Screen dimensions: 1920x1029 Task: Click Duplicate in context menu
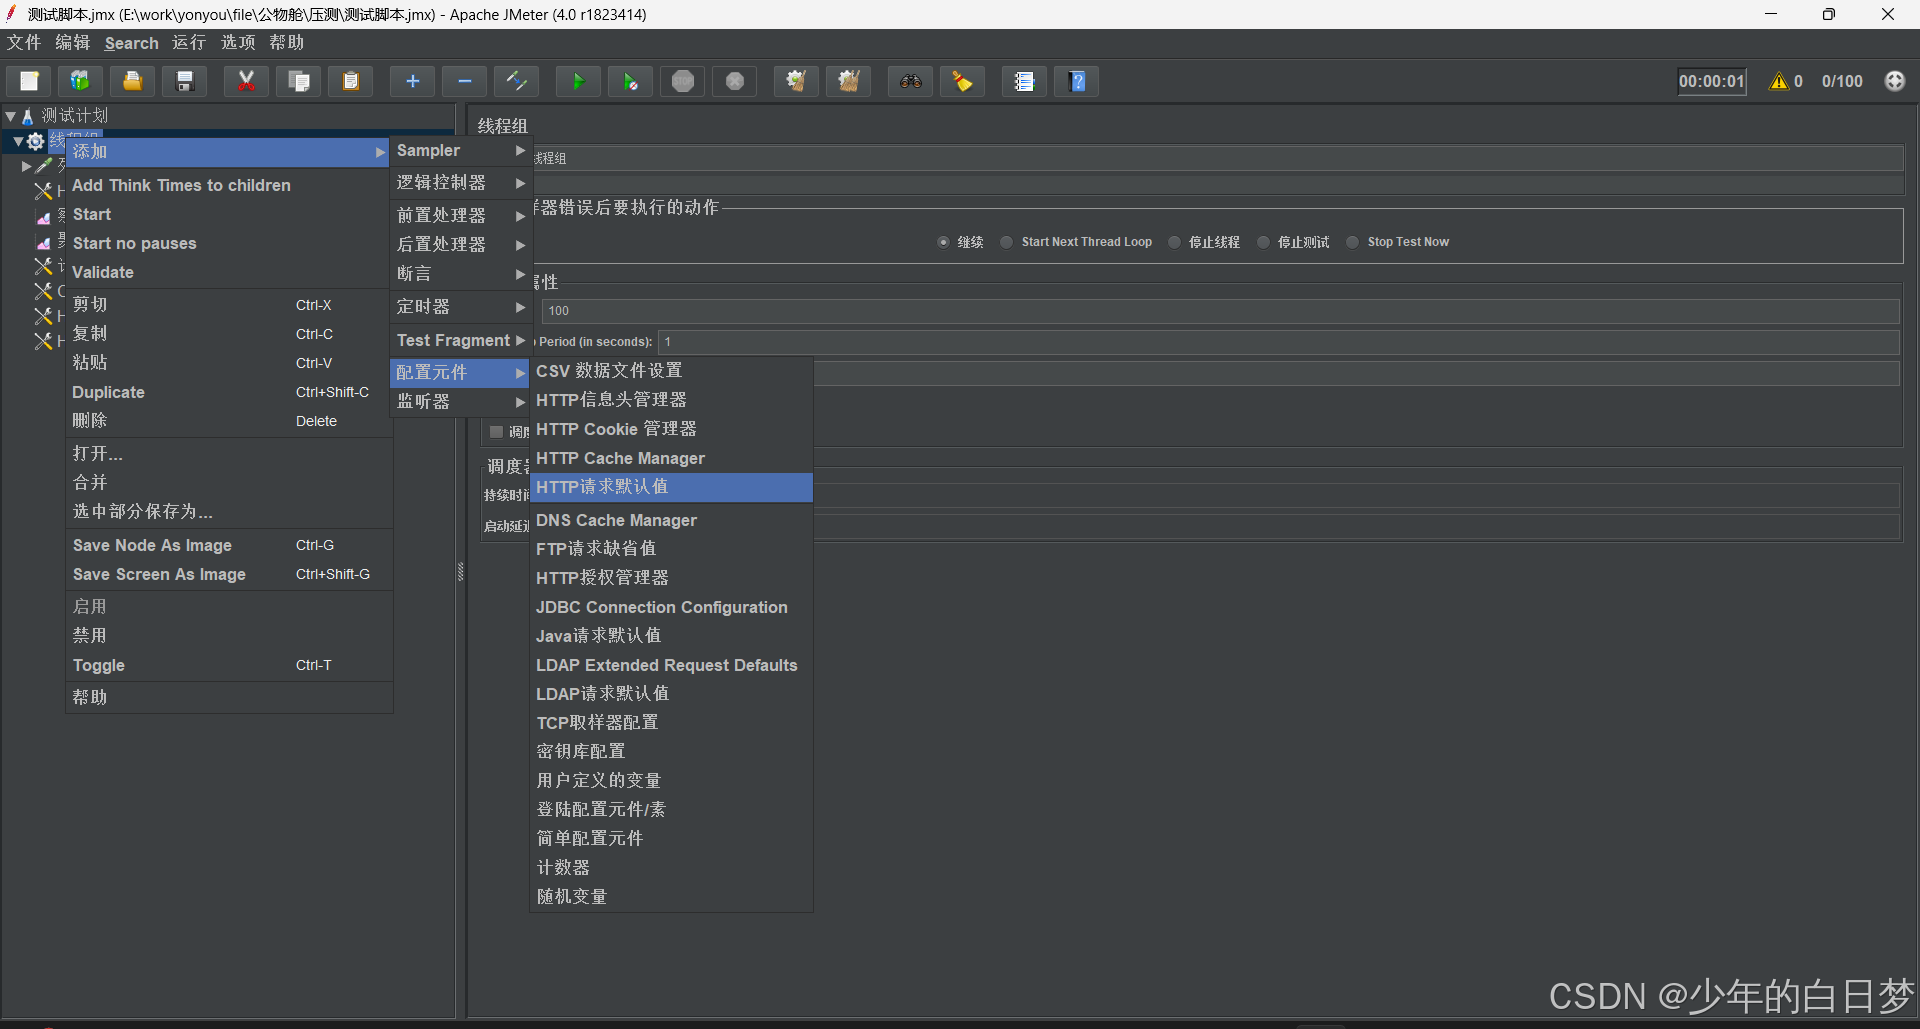pyautogui.click(x=229, y=392)
